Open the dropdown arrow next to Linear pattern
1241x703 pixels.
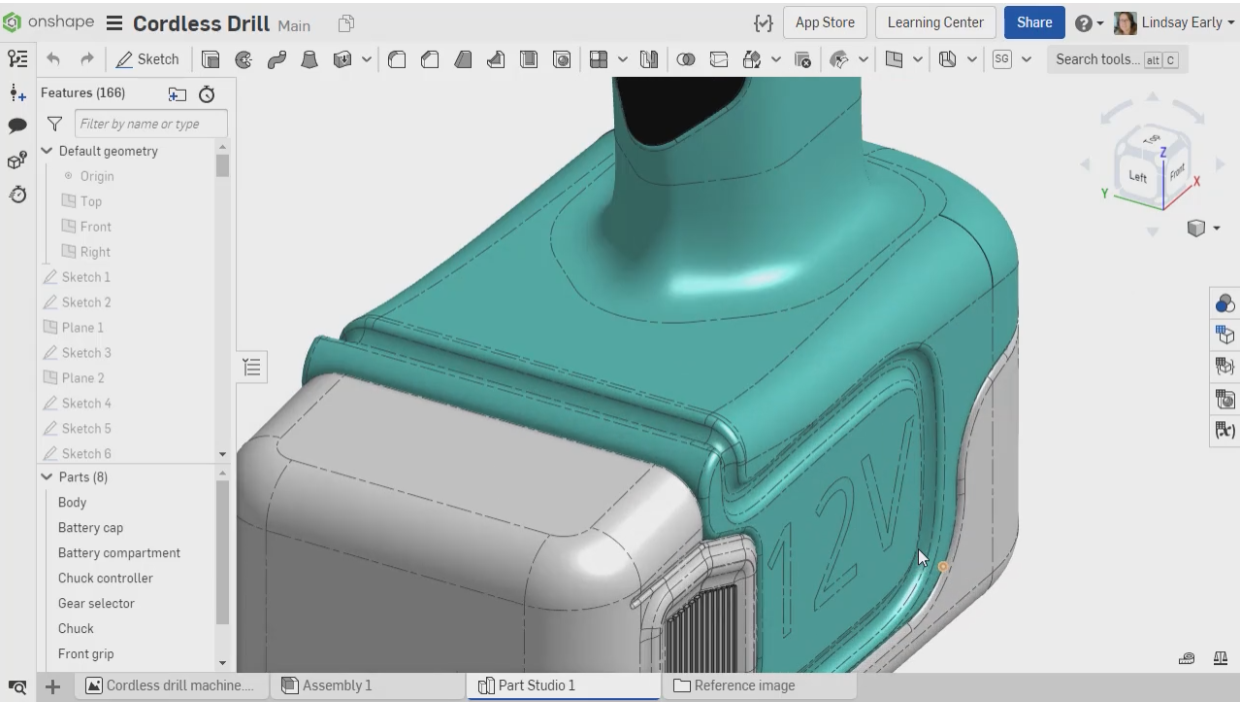tap(622, 60)
